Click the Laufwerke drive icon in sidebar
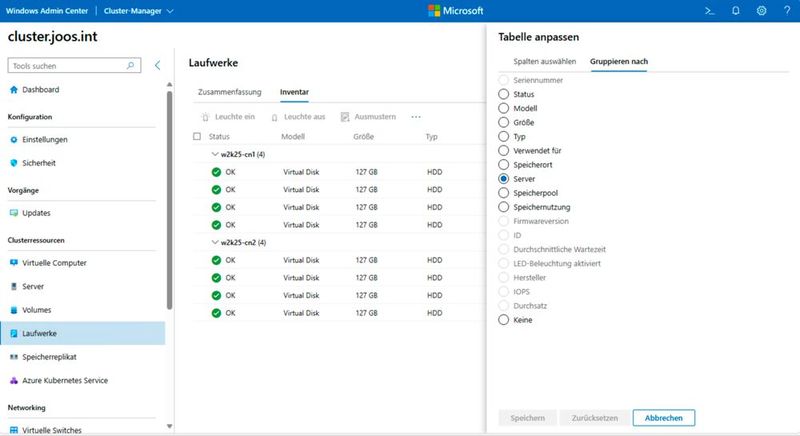800x436 pixels. [x=14, y=334]
